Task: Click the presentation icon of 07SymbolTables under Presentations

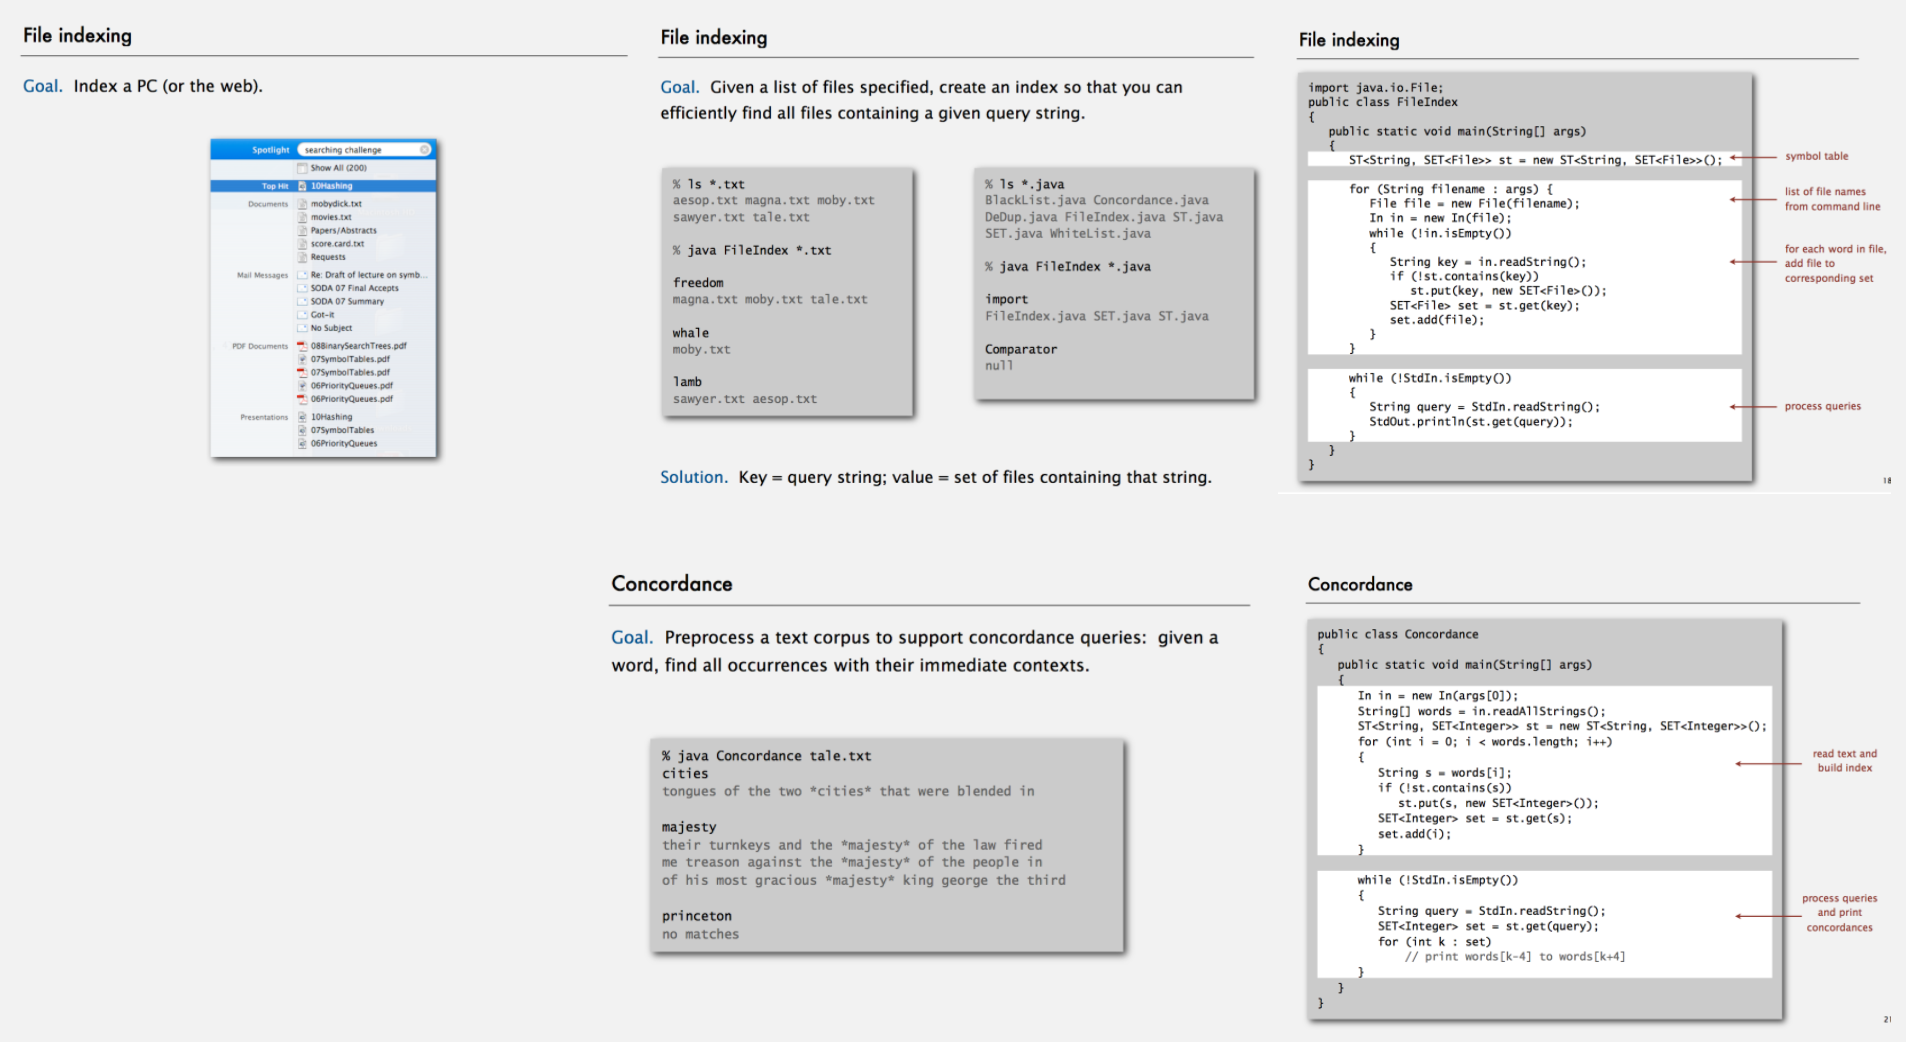Action: [x=302, y=430]
